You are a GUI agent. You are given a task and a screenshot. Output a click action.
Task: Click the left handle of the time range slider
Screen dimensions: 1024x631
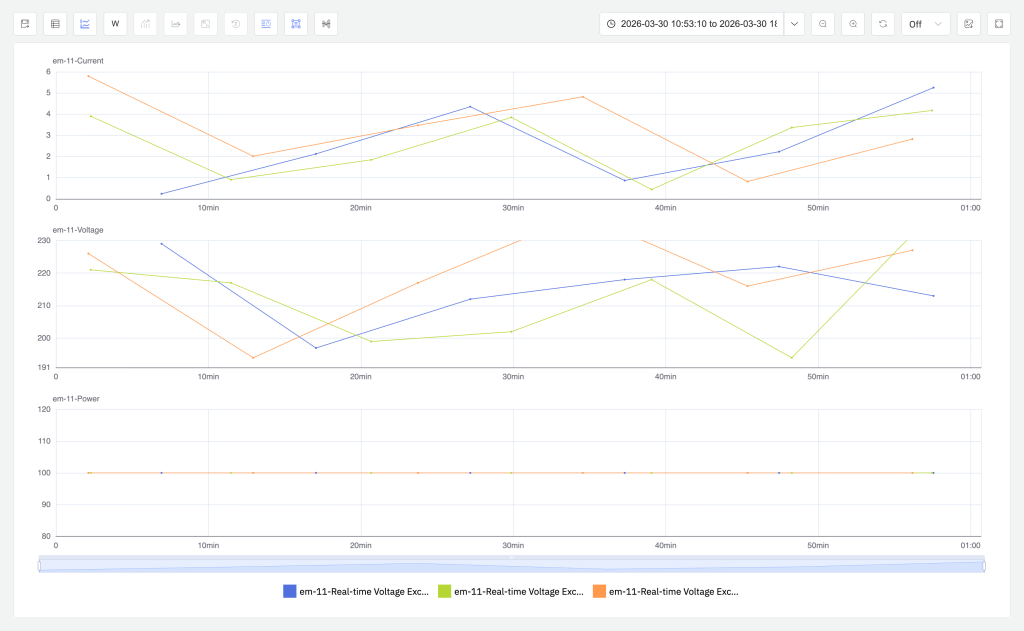point(40,565)
